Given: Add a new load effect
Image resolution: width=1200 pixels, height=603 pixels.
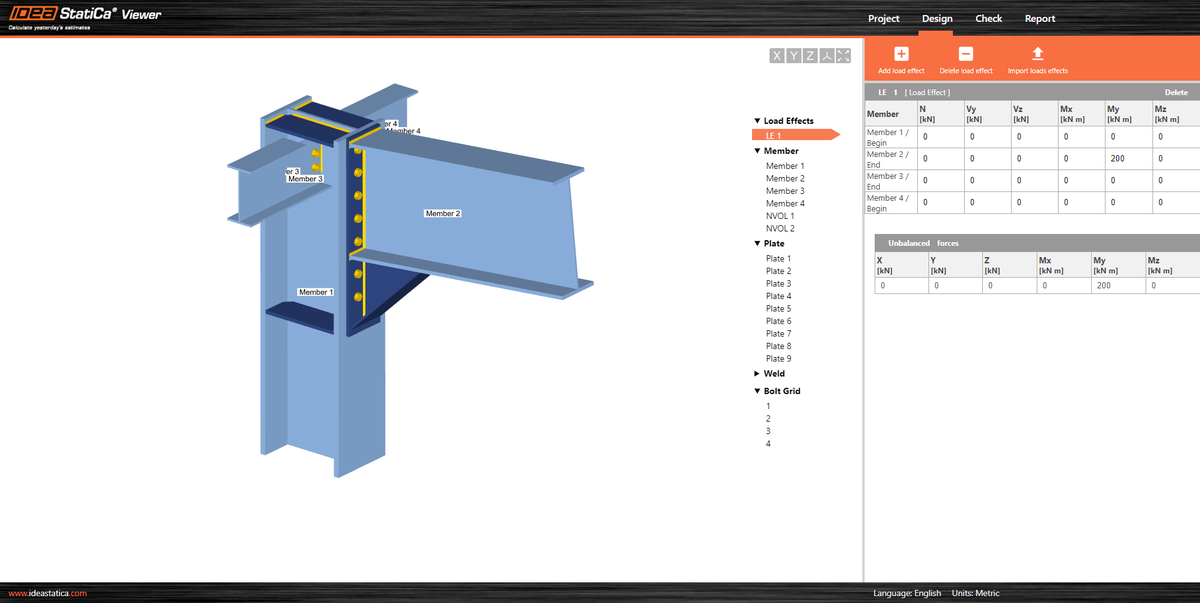Looking at the screenshot, I should point(900,57).
